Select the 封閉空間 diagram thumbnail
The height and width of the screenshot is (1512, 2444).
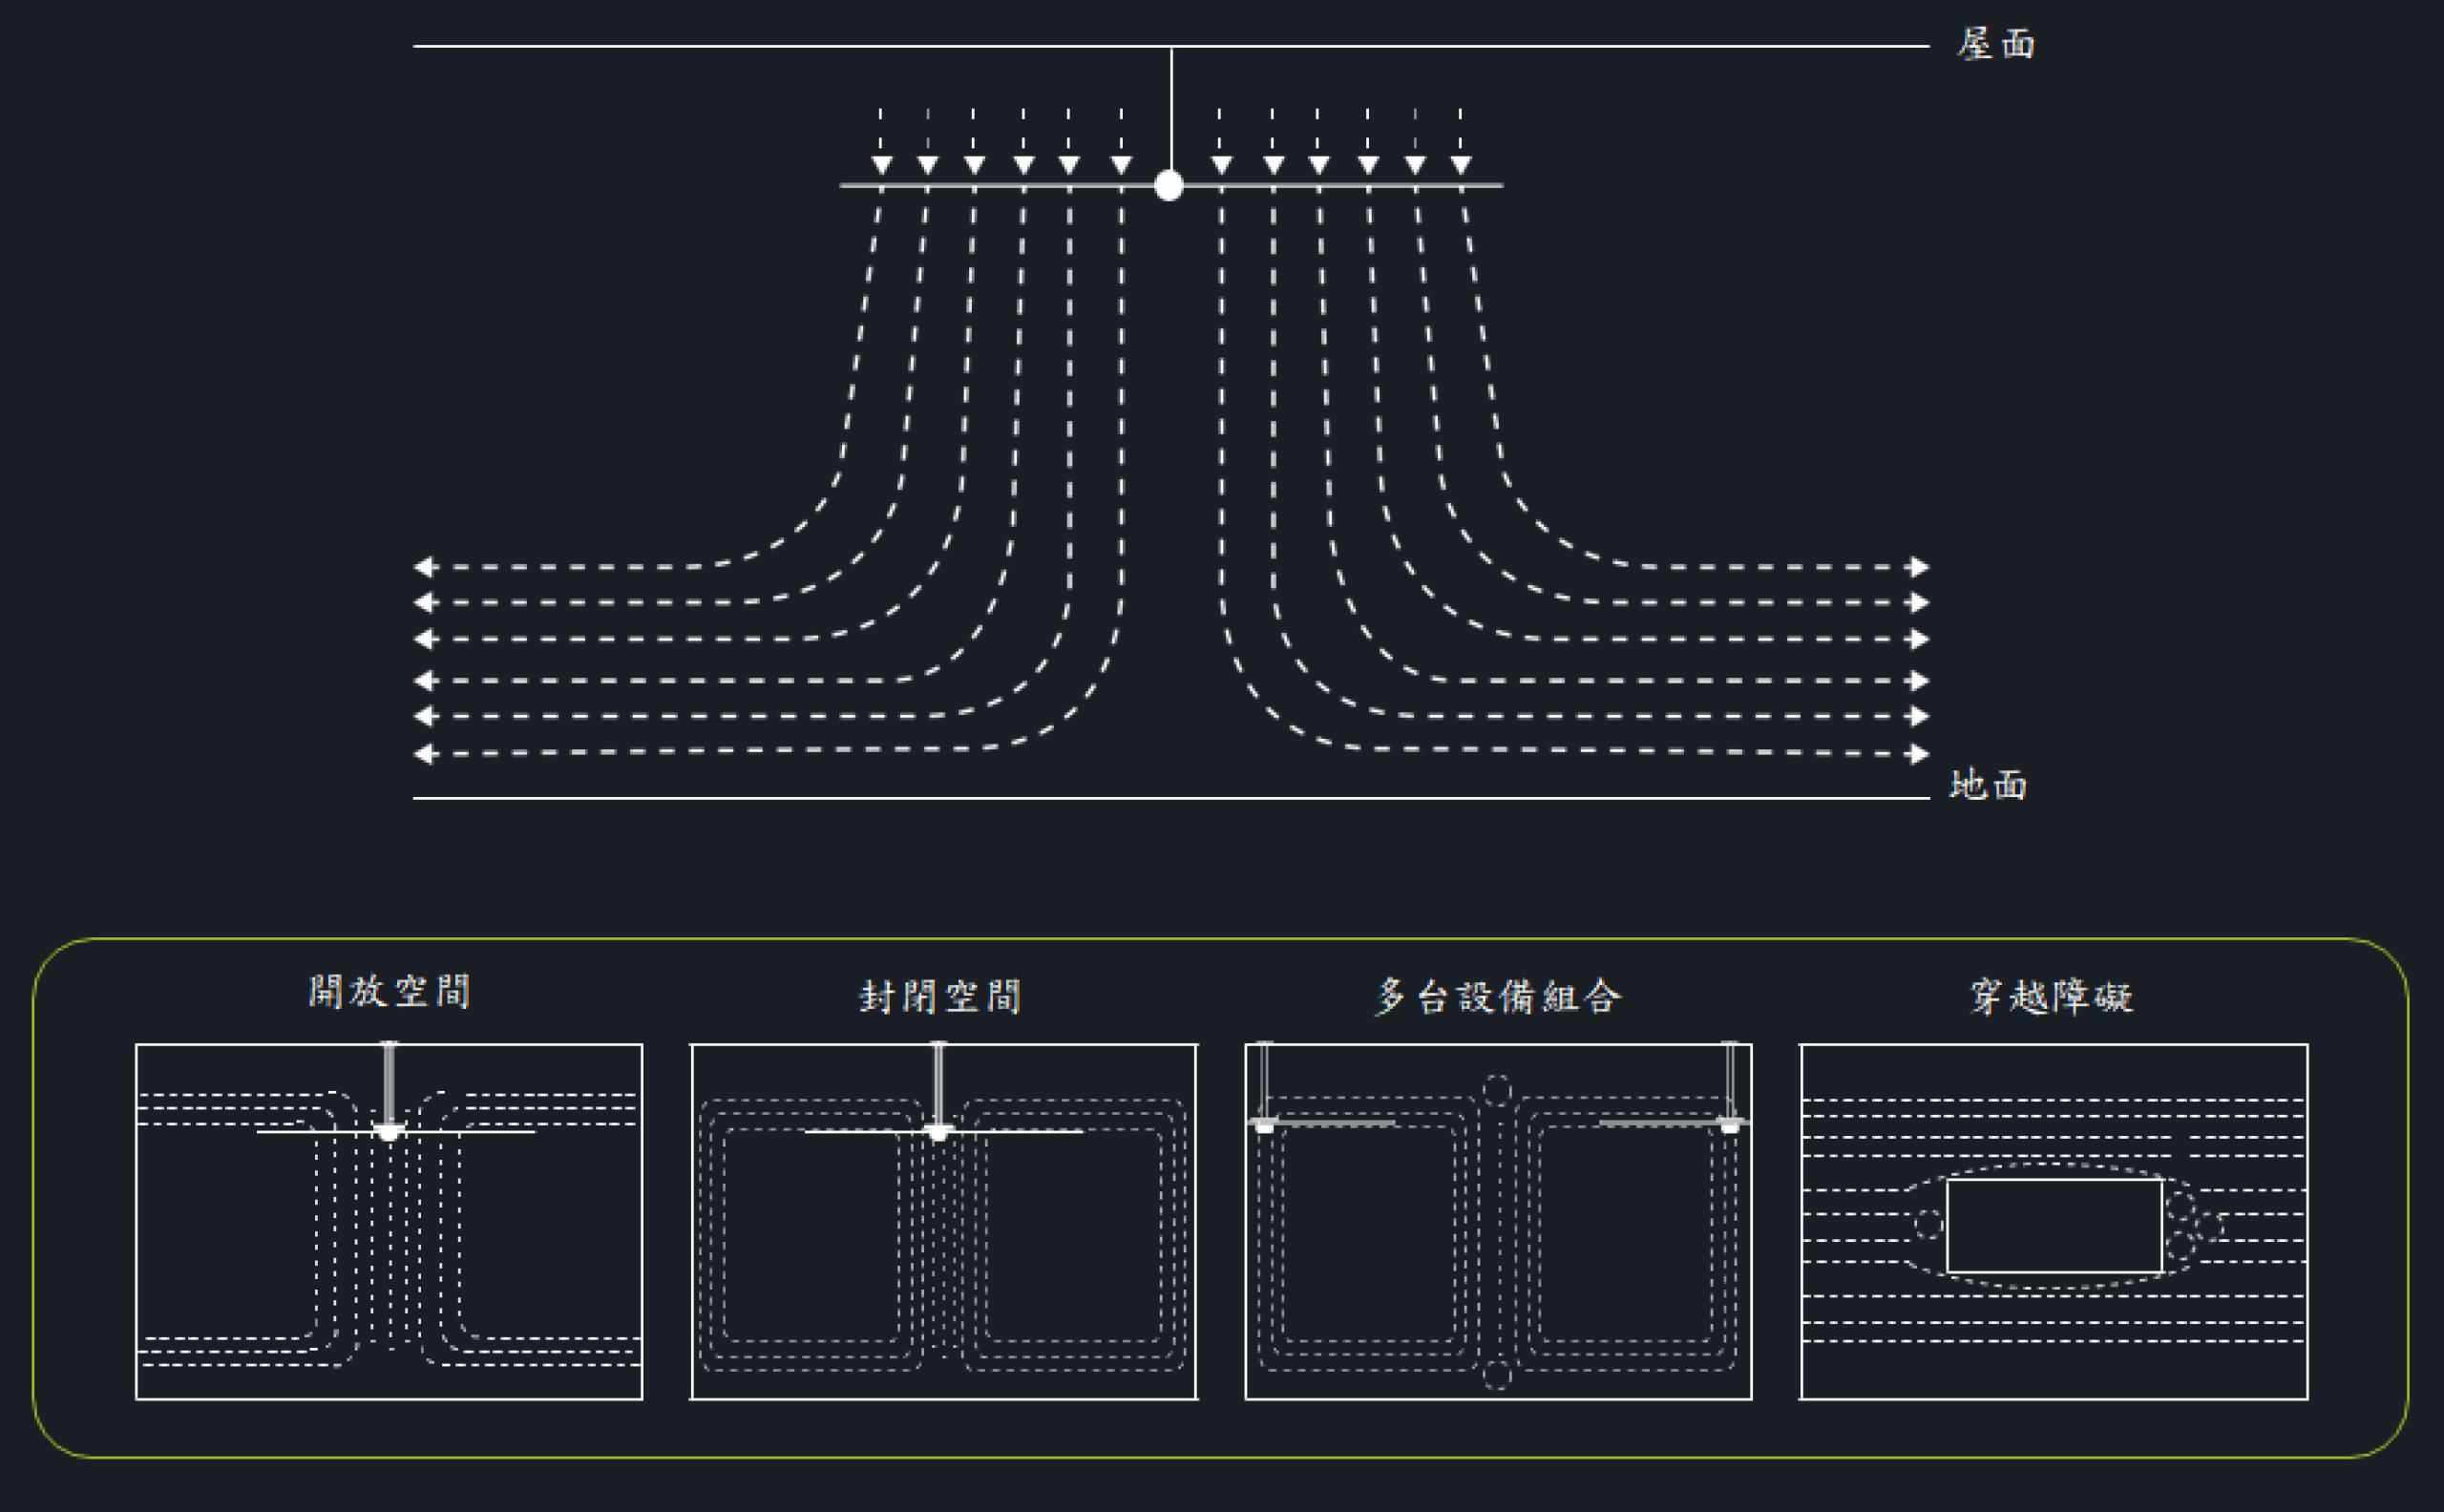(x=943, y=1221)
